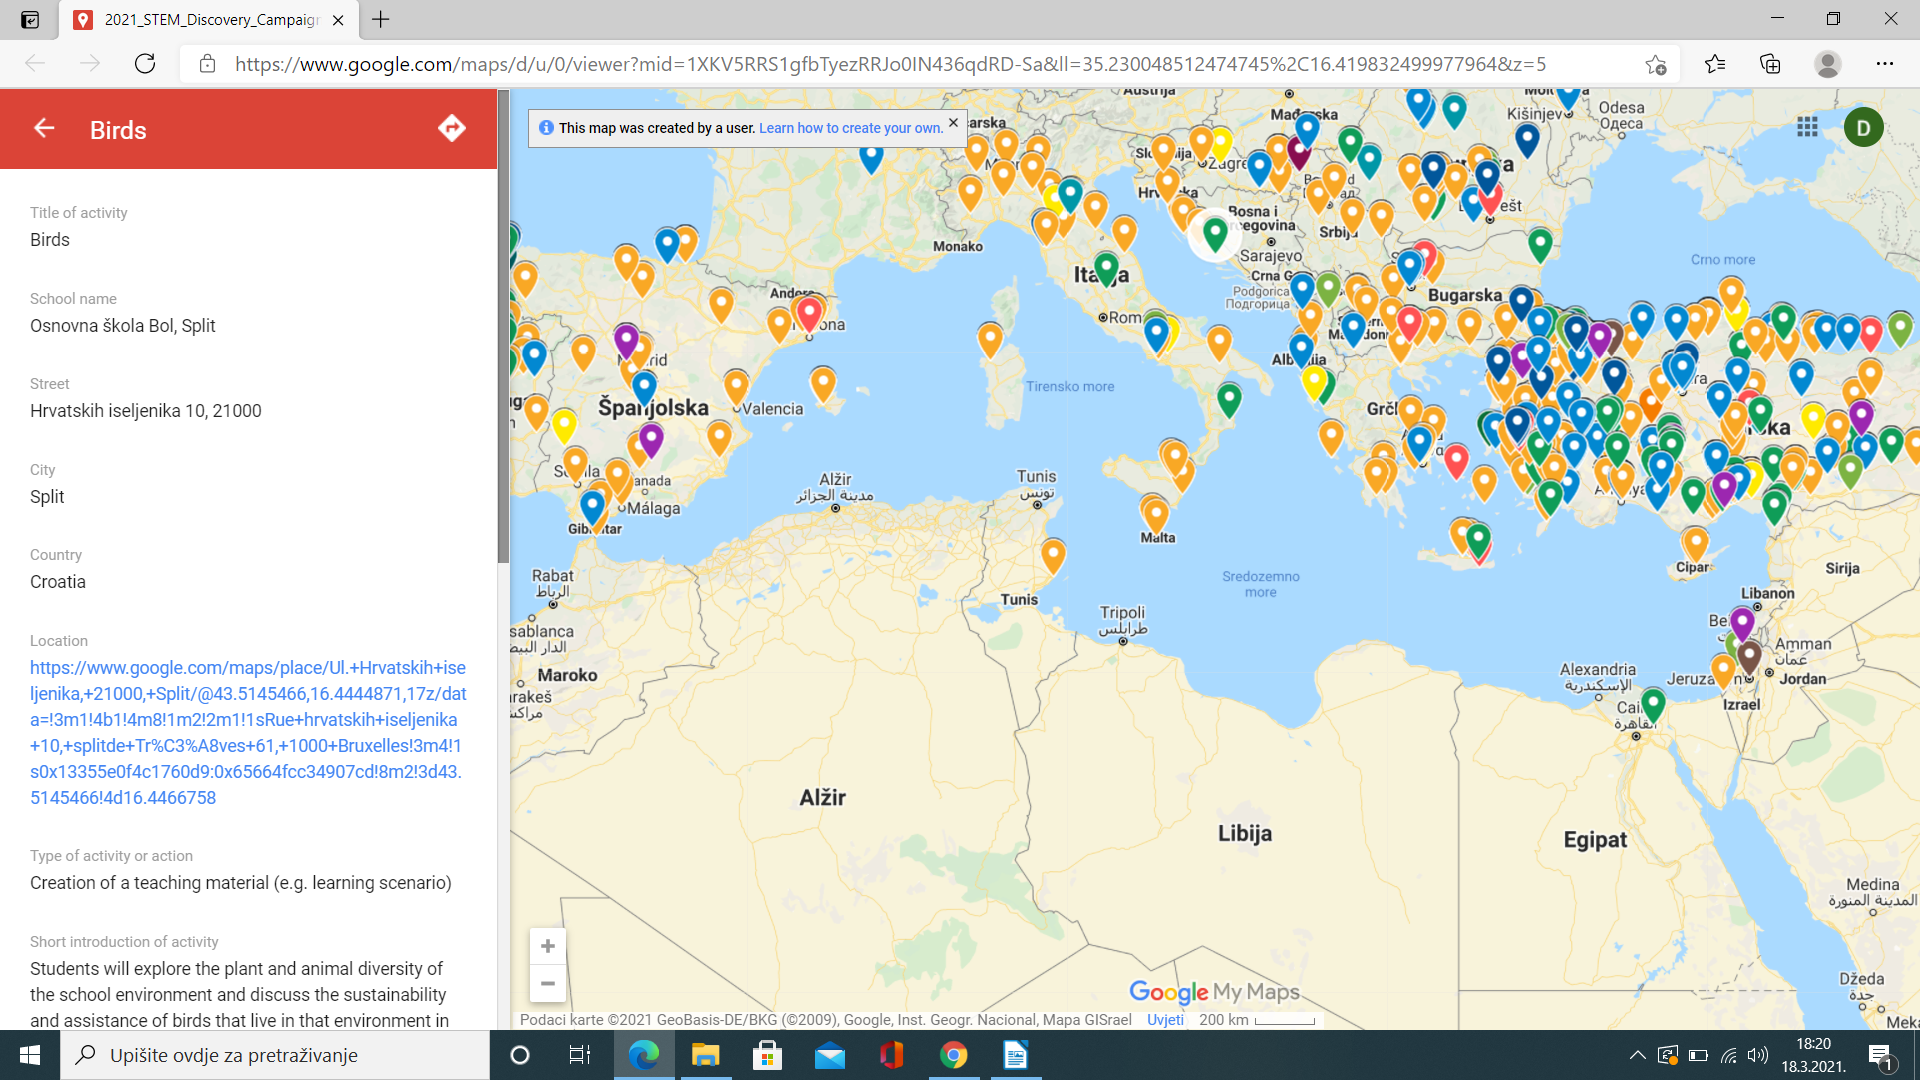Image resolution: width=1920 pixels, height=1080 pixels.
Task: Open Office app in taskbar
Action: pyautogui.click(x=892, y=1055)
